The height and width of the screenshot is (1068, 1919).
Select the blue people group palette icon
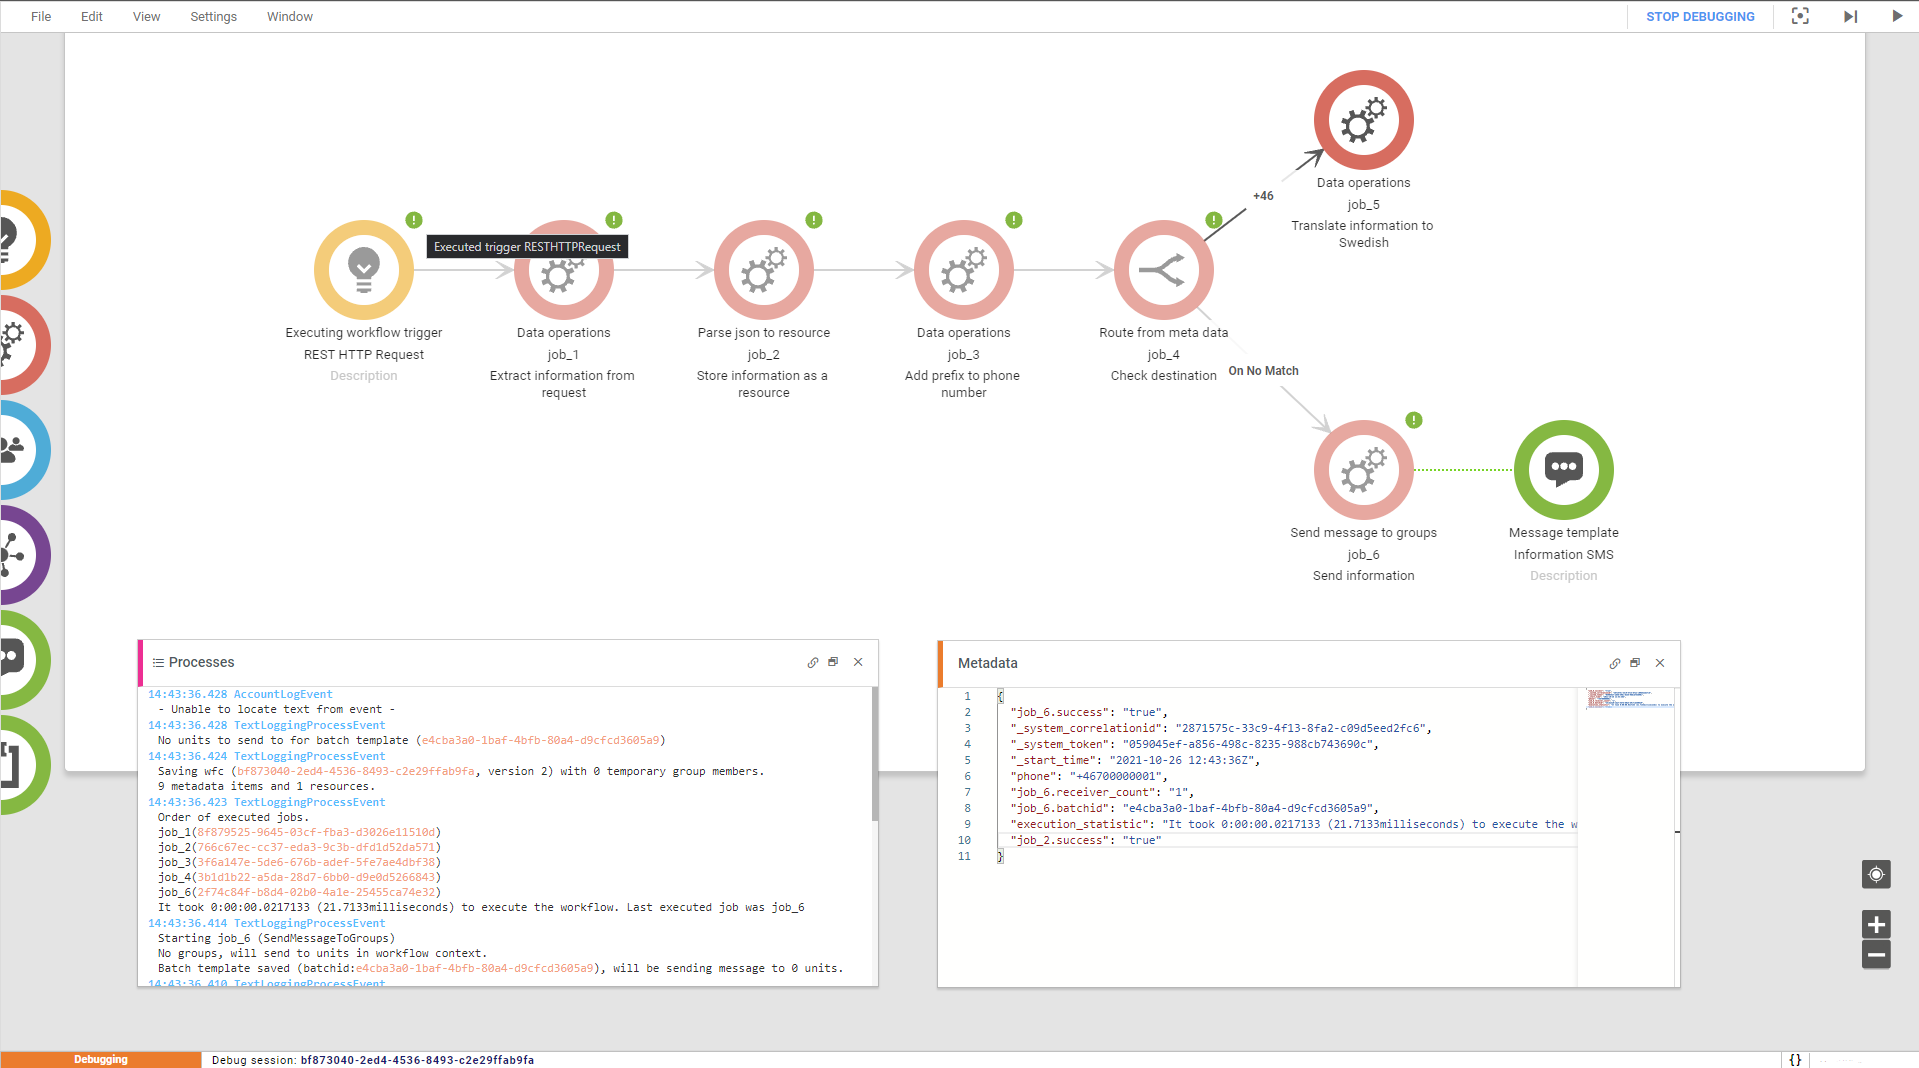(x=15, y=450)
